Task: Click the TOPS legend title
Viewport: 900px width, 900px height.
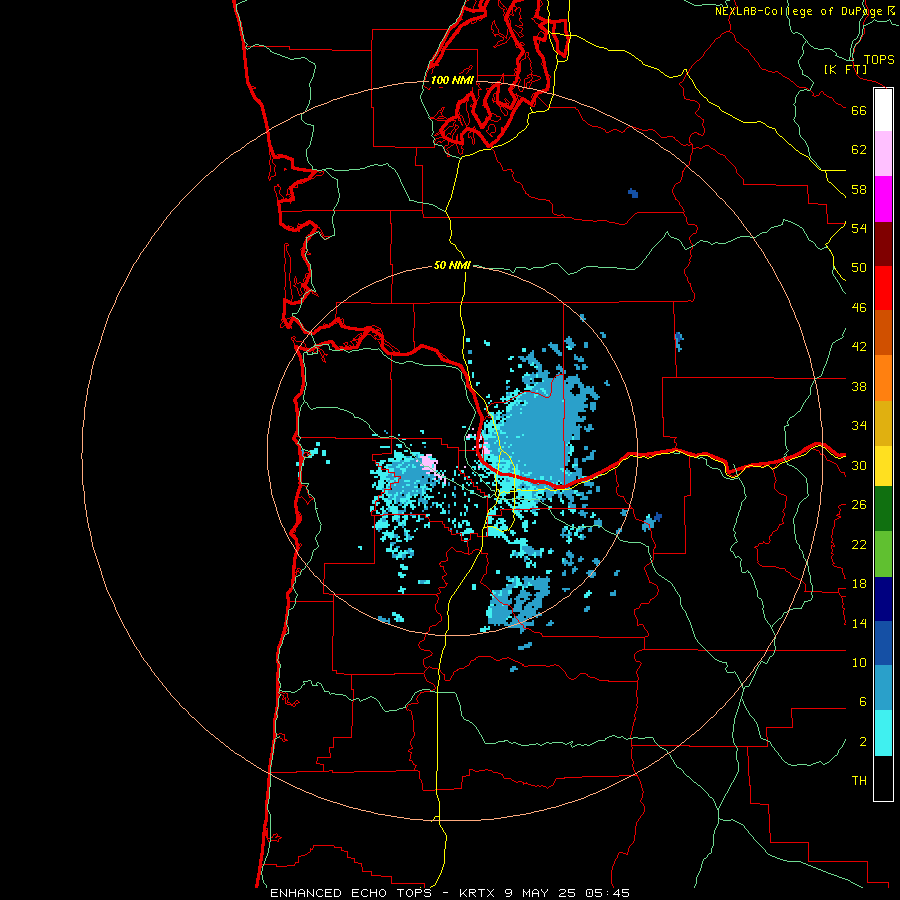Action: pyautogui.click(x=879, y=59)
